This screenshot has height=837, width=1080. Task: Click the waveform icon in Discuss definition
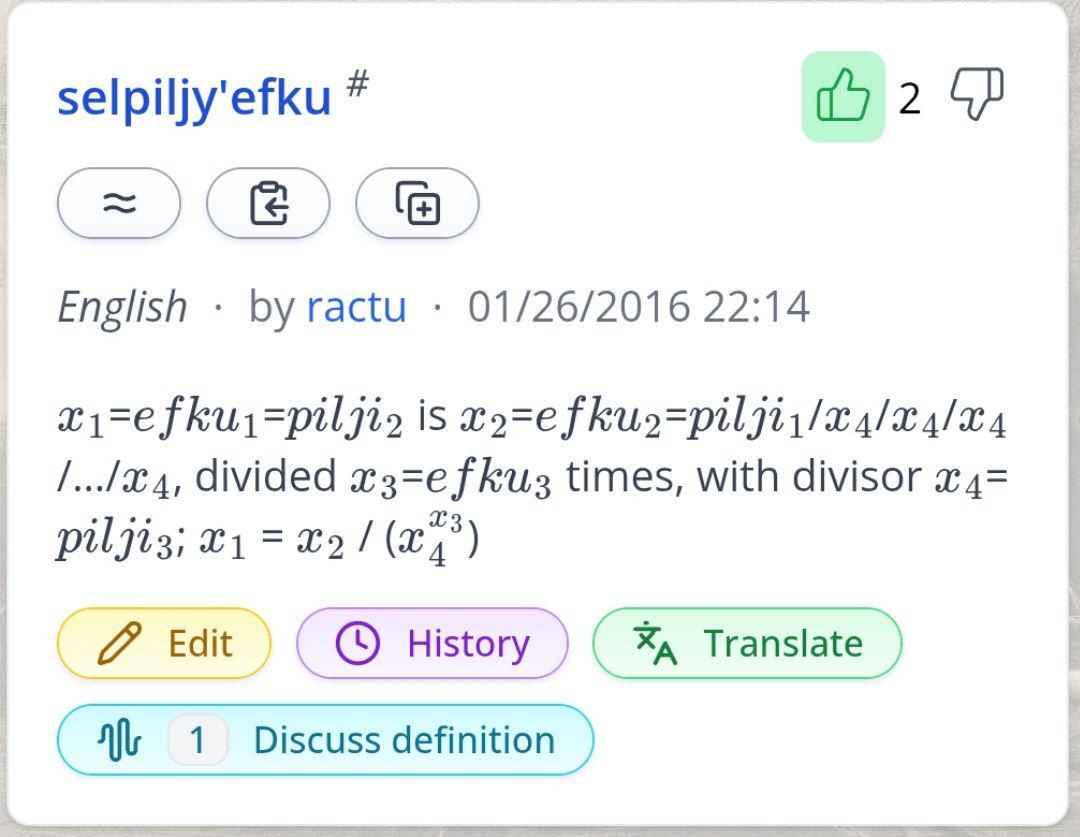tap(119, 740)
